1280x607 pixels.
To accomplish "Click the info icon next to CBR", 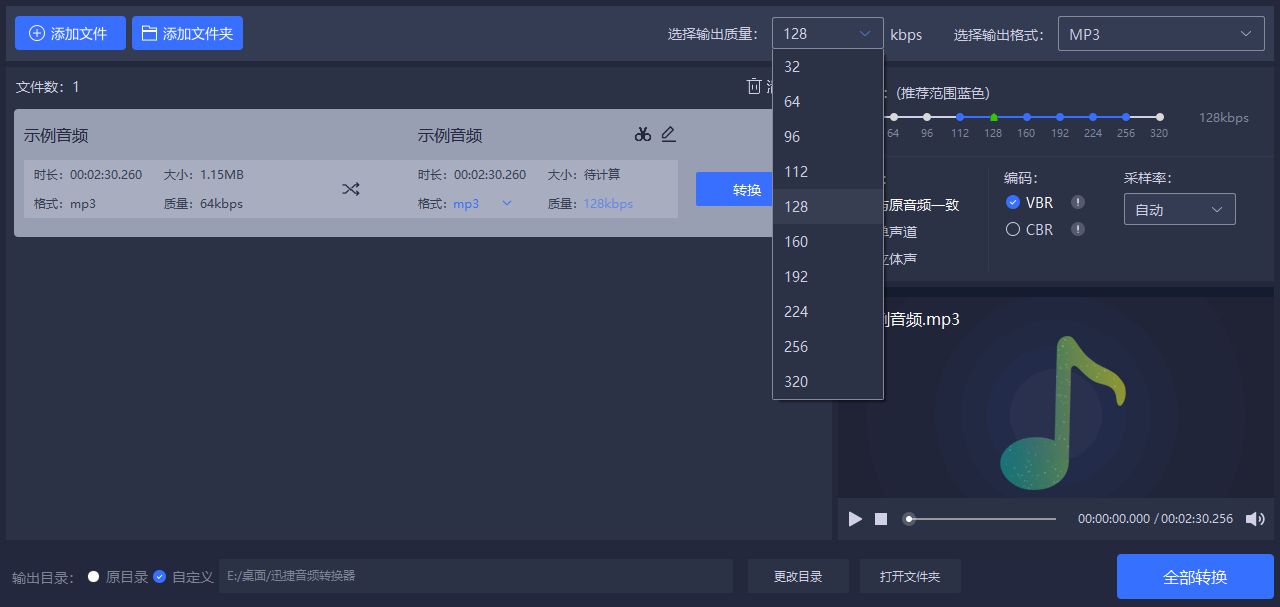I will (1078, 229).
